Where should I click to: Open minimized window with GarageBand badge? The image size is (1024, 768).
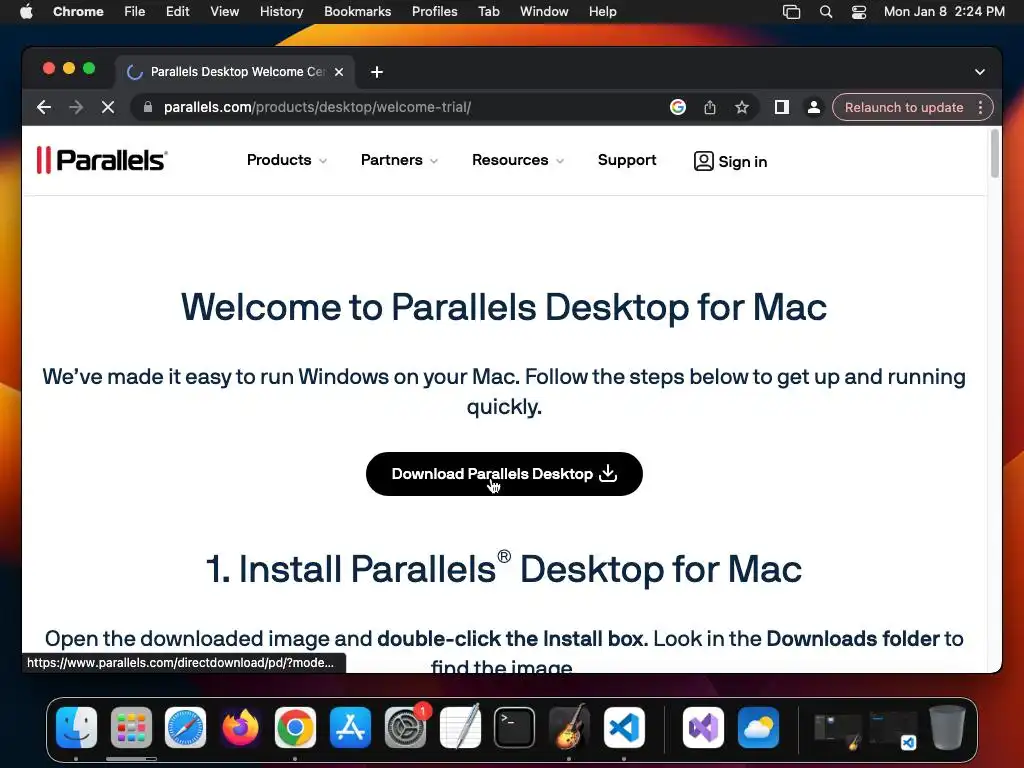tap(838, 730)
